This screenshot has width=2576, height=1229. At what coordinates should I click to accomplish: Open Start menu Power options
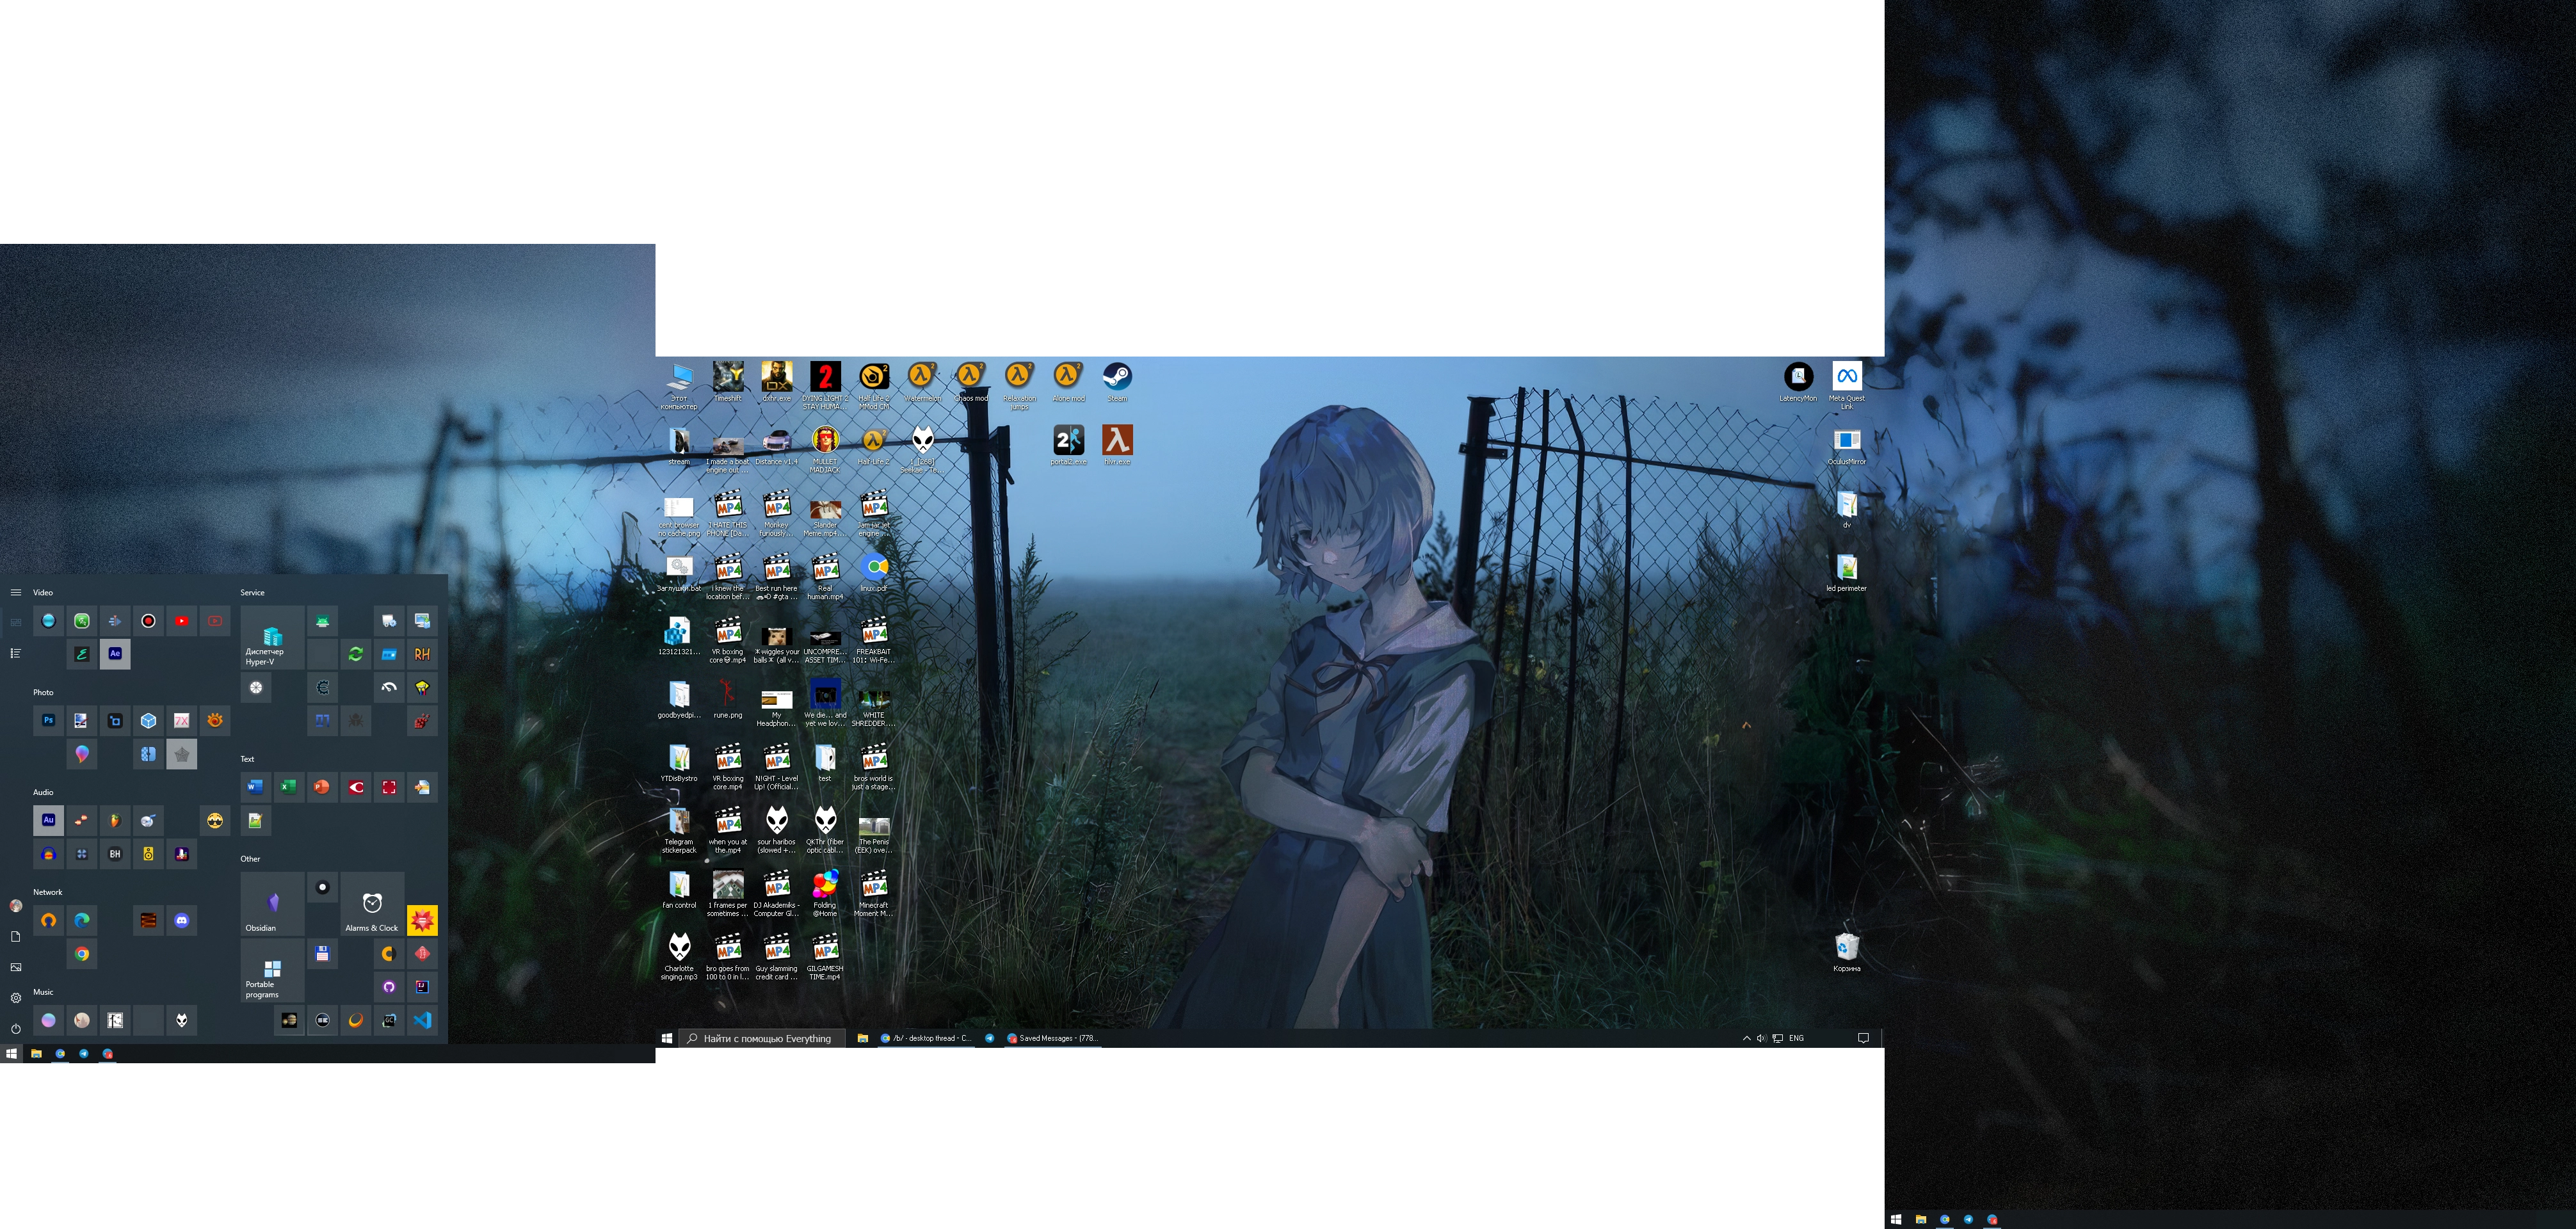16,1029
